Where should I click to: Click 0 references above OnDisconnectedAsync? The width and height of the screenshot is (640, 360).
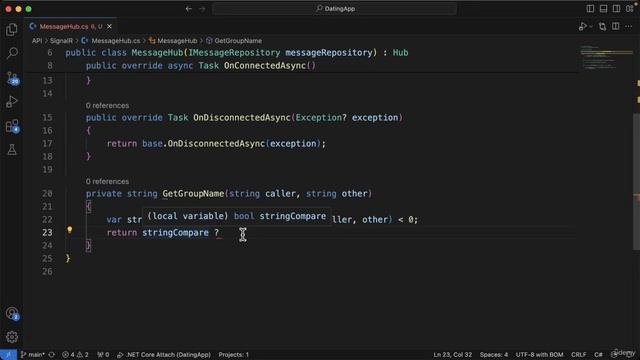[107, 106]
